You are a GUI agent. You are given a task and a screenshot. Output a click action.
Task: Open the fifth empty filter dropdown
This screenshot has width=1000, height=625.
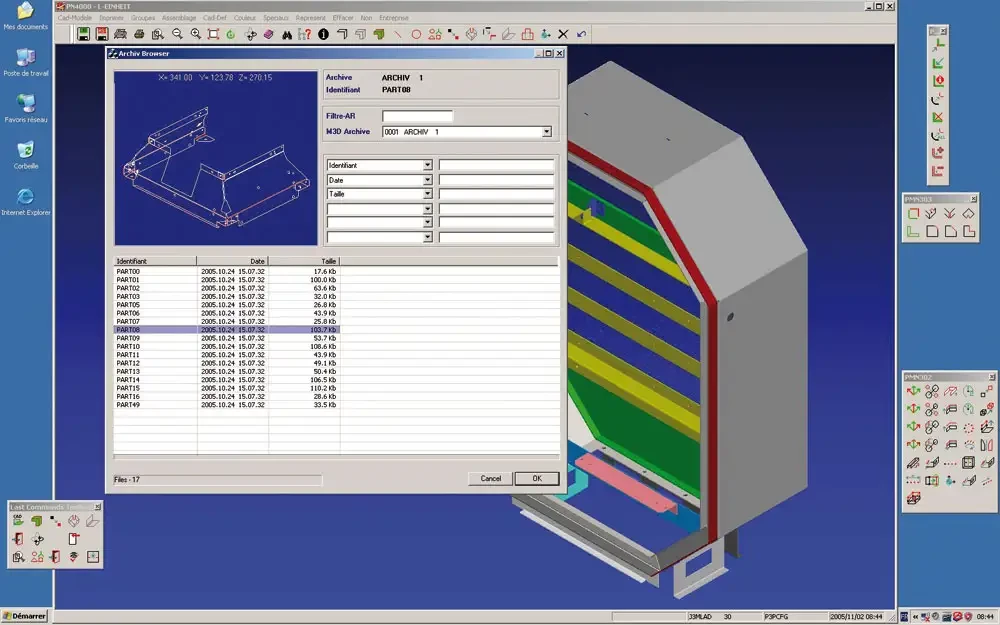(427, 223)
